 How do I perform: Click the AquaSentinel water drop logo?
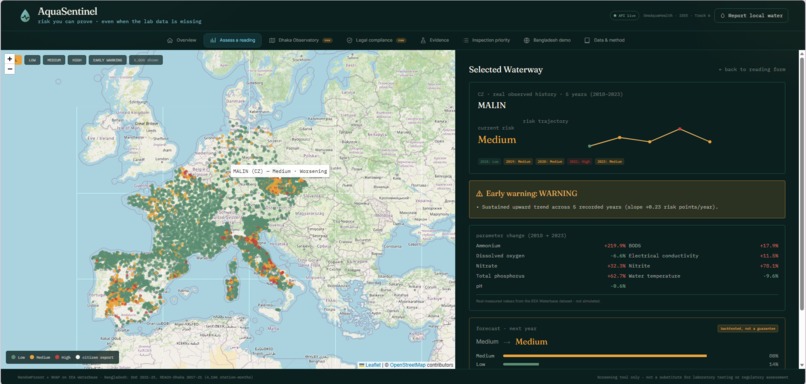click(x=25, y=16)
